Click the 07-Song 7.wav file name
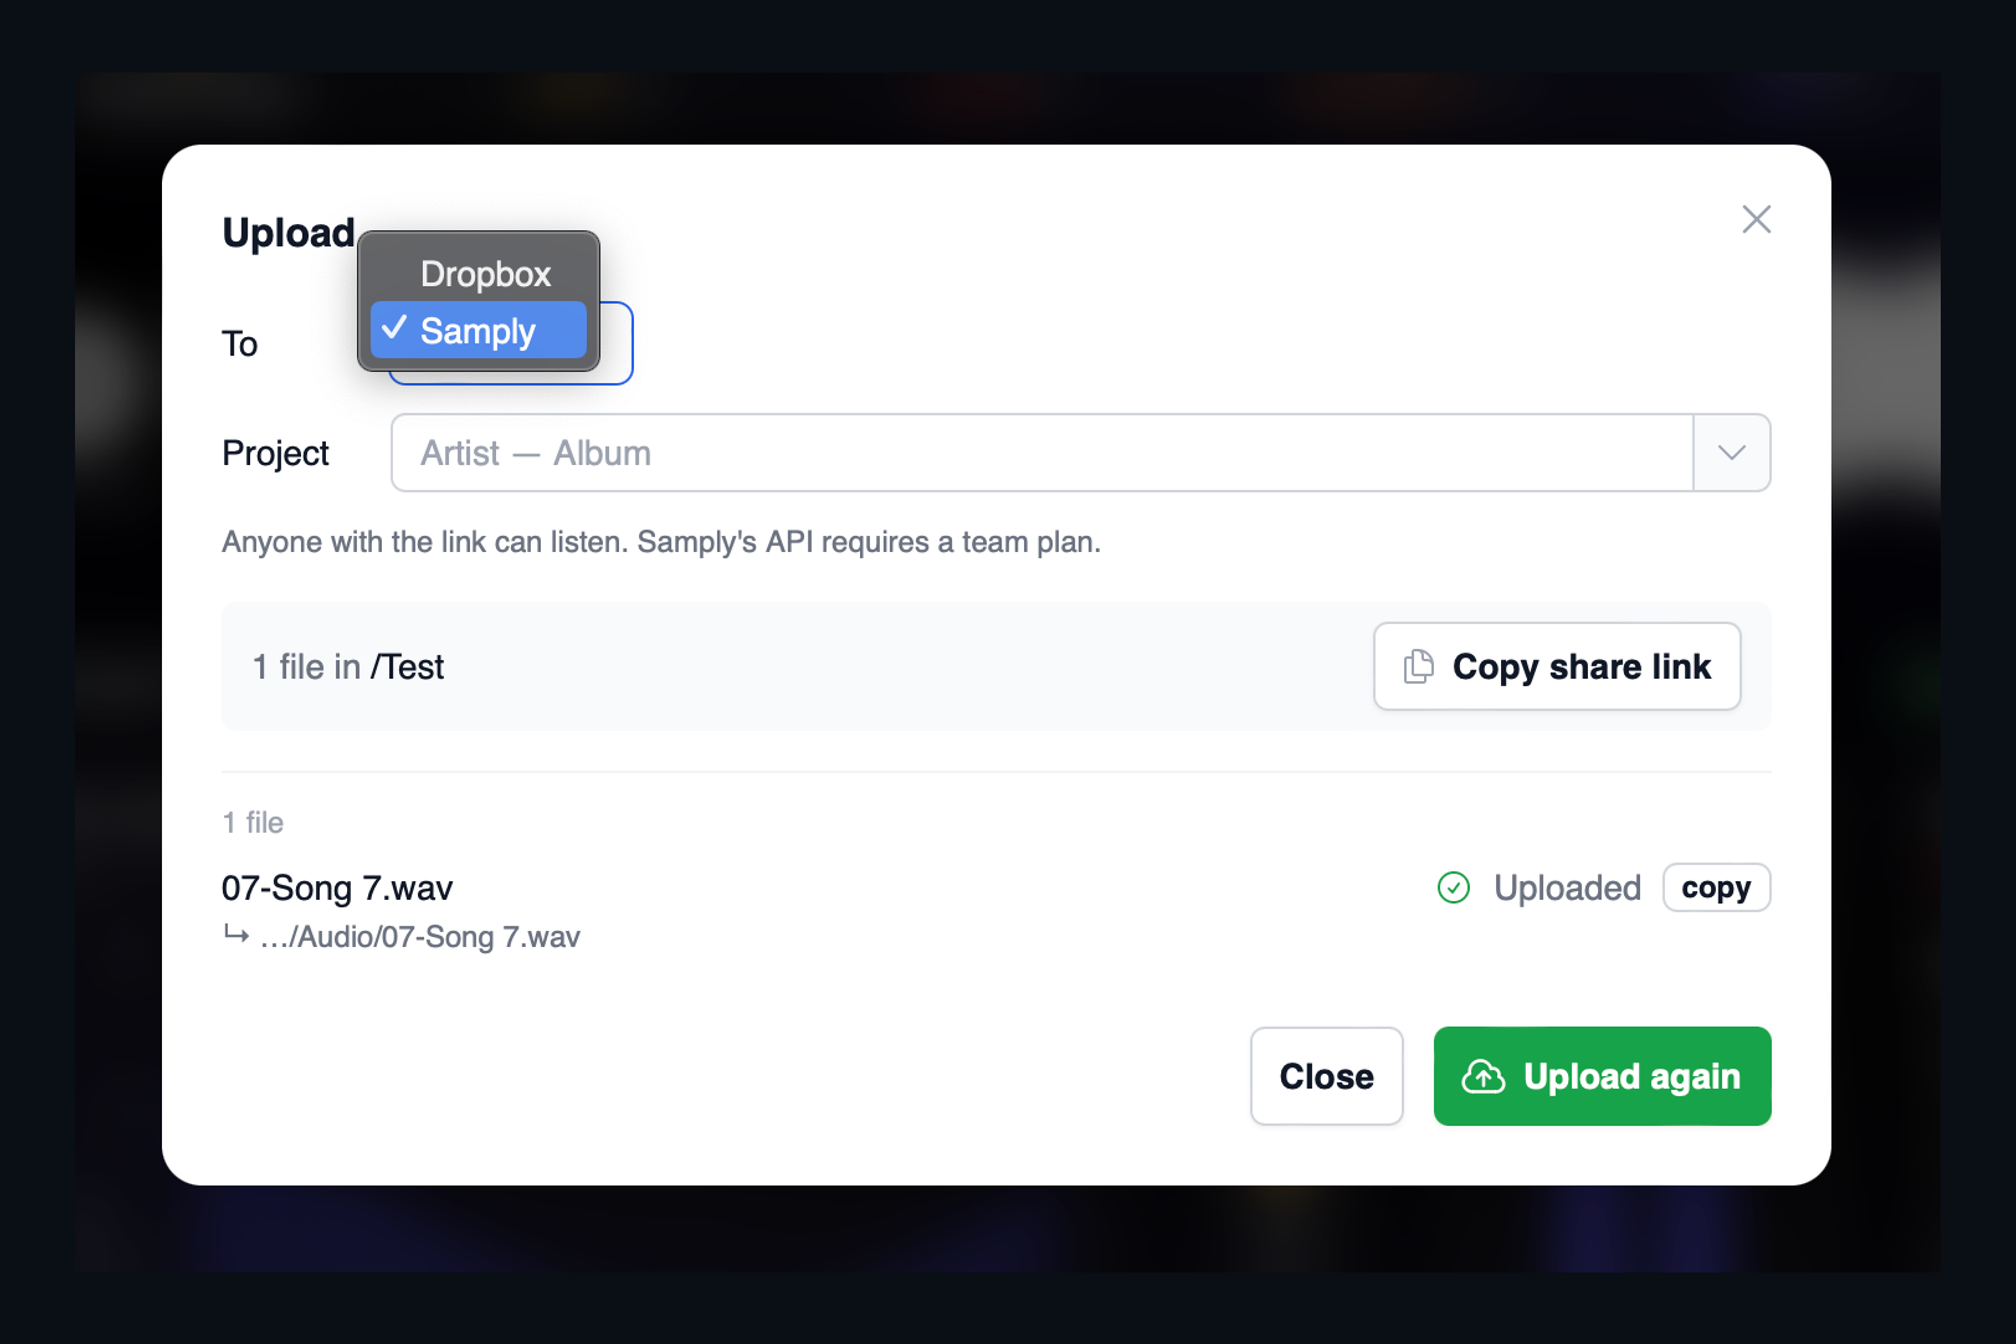Image resolution: width=2016 pixels, height=1344 pixels. point(337,888)
